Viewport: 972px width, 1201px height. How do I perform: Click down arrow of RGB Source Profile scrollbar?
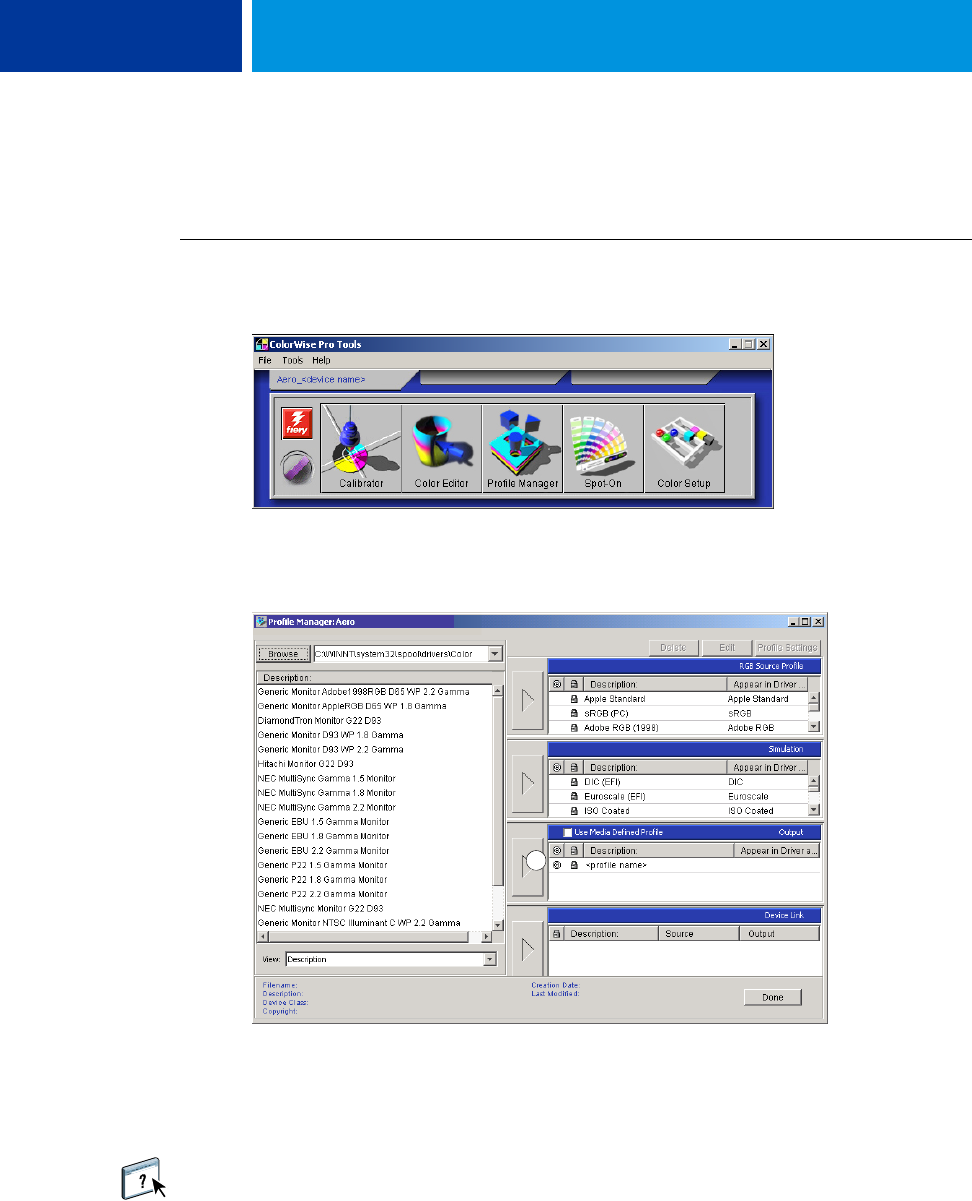pyautogui.click(x=814, y=727)
